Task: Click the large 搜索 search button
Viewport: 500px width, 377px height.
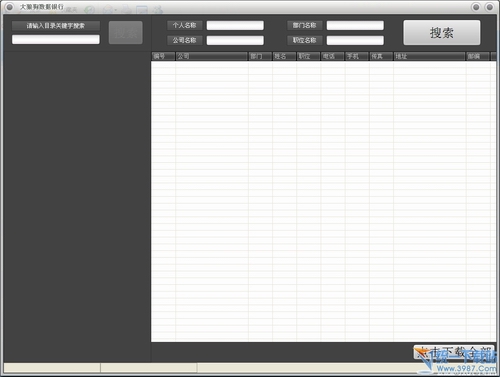Action: click(x=442, y=33)
